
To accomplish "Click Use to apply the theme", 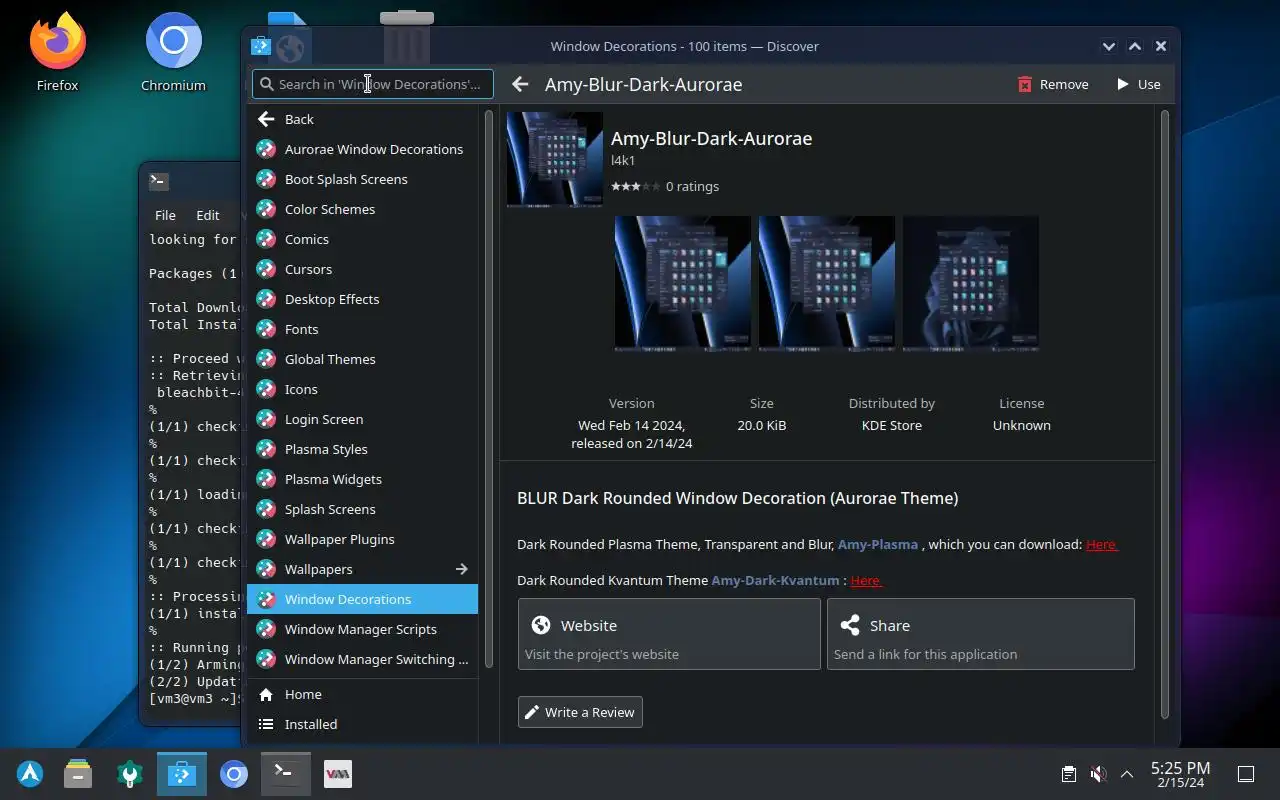I will pos(1138,84).
